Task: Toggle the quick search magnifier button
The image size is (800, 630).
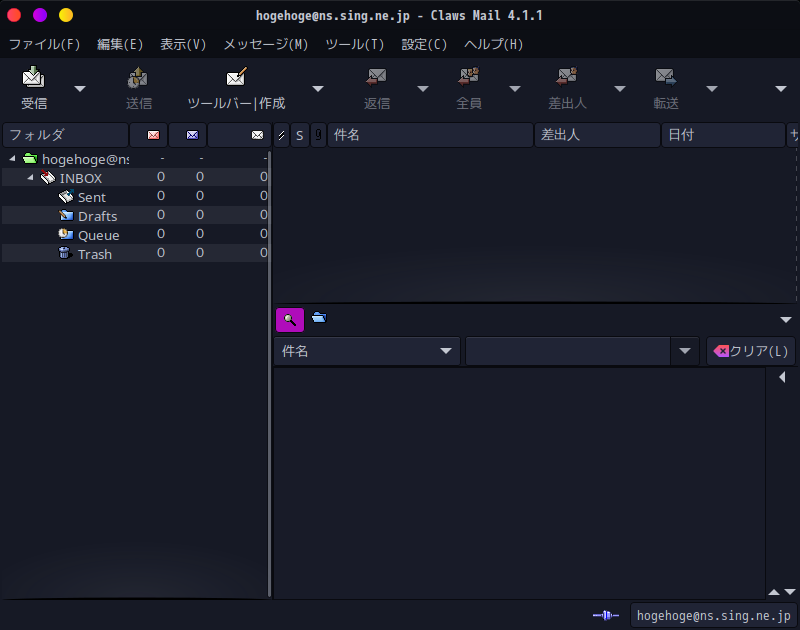Action: pos(290,320)
